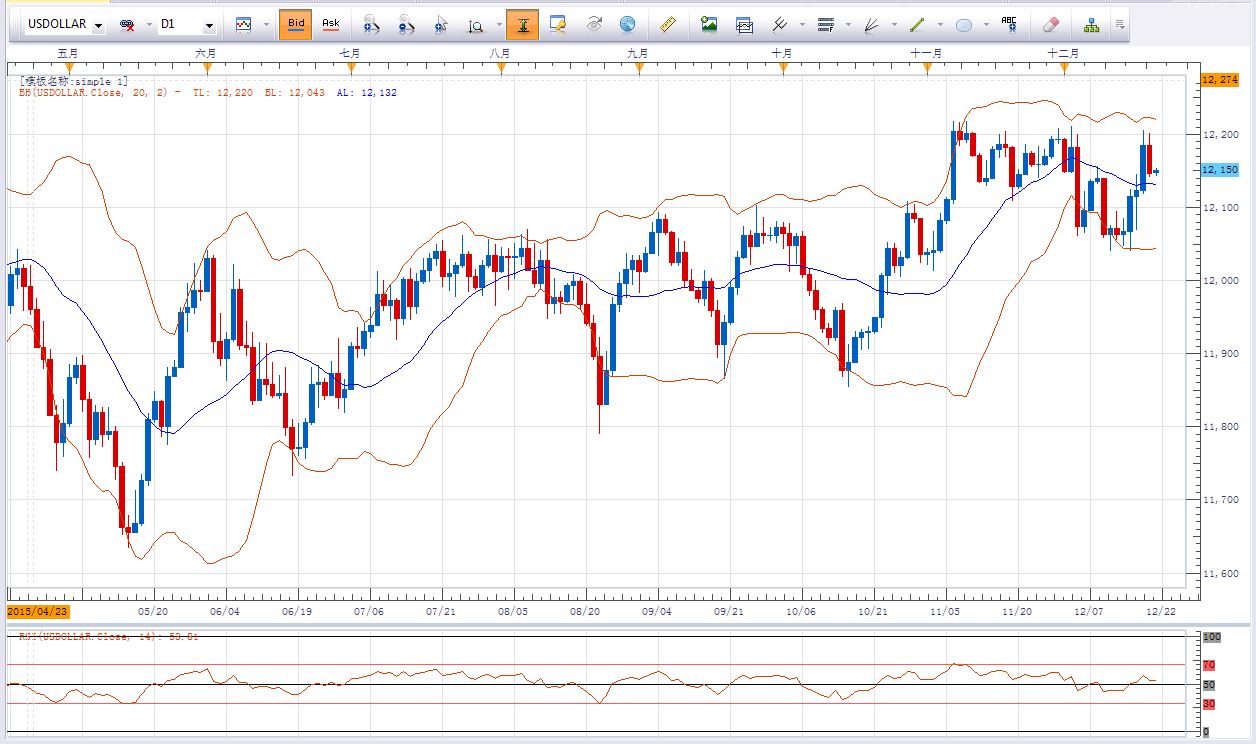Click the 九月 month marker triangle

coord(638,67)
